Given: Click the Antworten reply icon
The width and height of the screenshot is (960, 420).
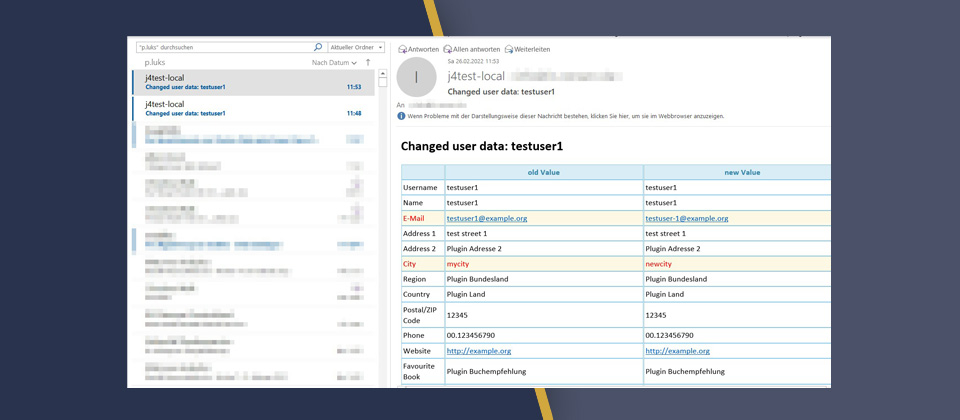Looking at the screenshot, I should (402, 50).
